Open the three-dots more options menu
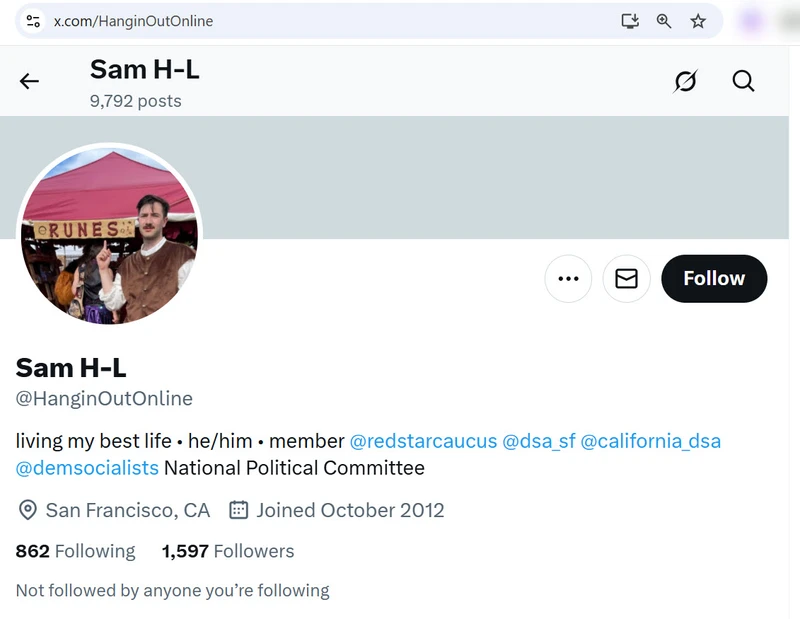 click(568, 278)
